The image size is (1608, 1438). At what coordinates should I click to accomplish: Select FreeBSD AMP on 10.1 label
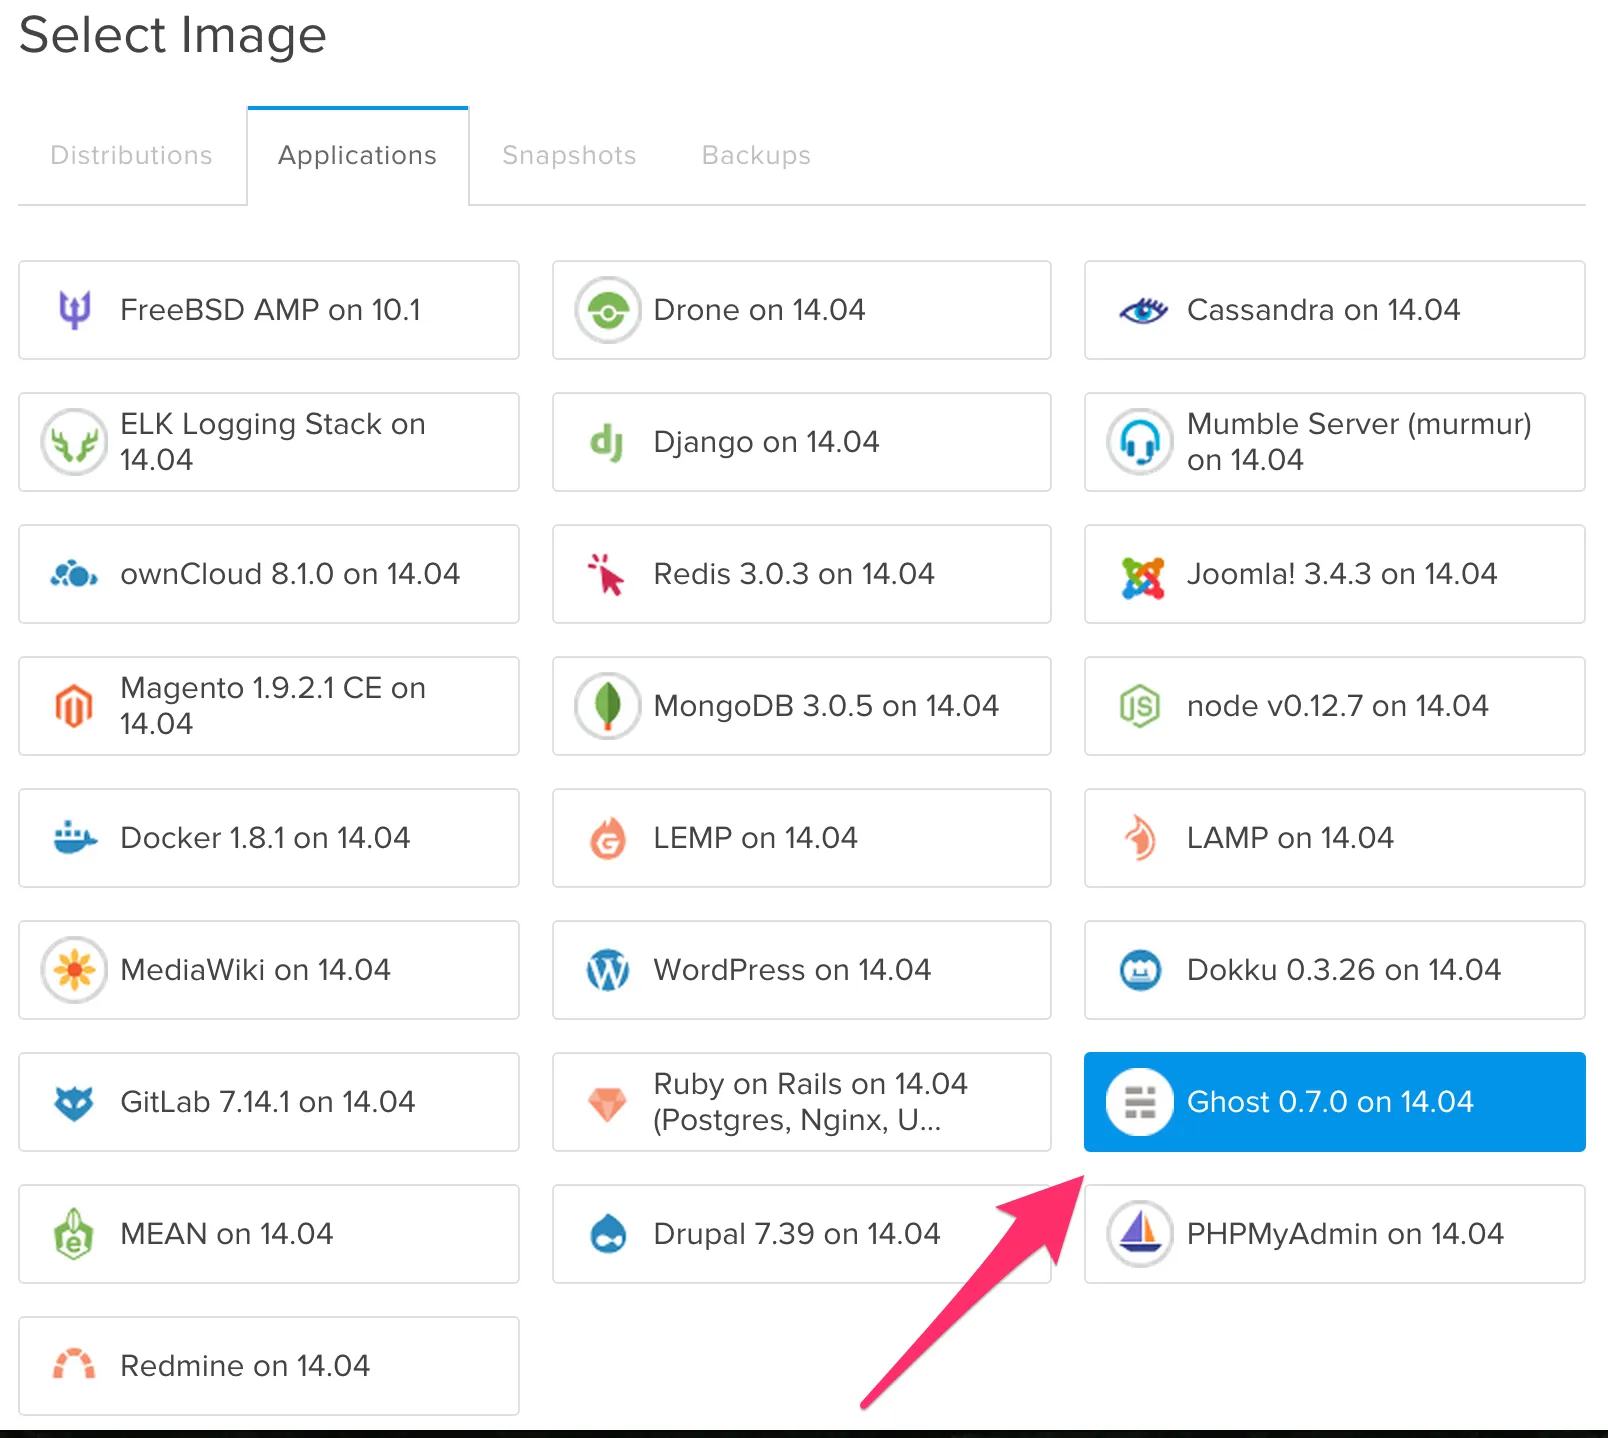[x=270, y=310]
